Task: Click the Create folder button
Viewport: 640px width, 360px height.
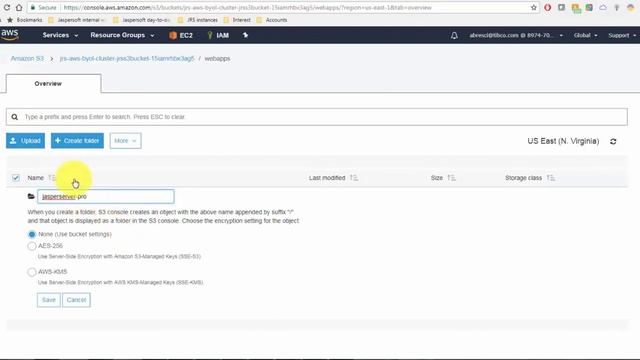Action: click(x=77, y=141)
